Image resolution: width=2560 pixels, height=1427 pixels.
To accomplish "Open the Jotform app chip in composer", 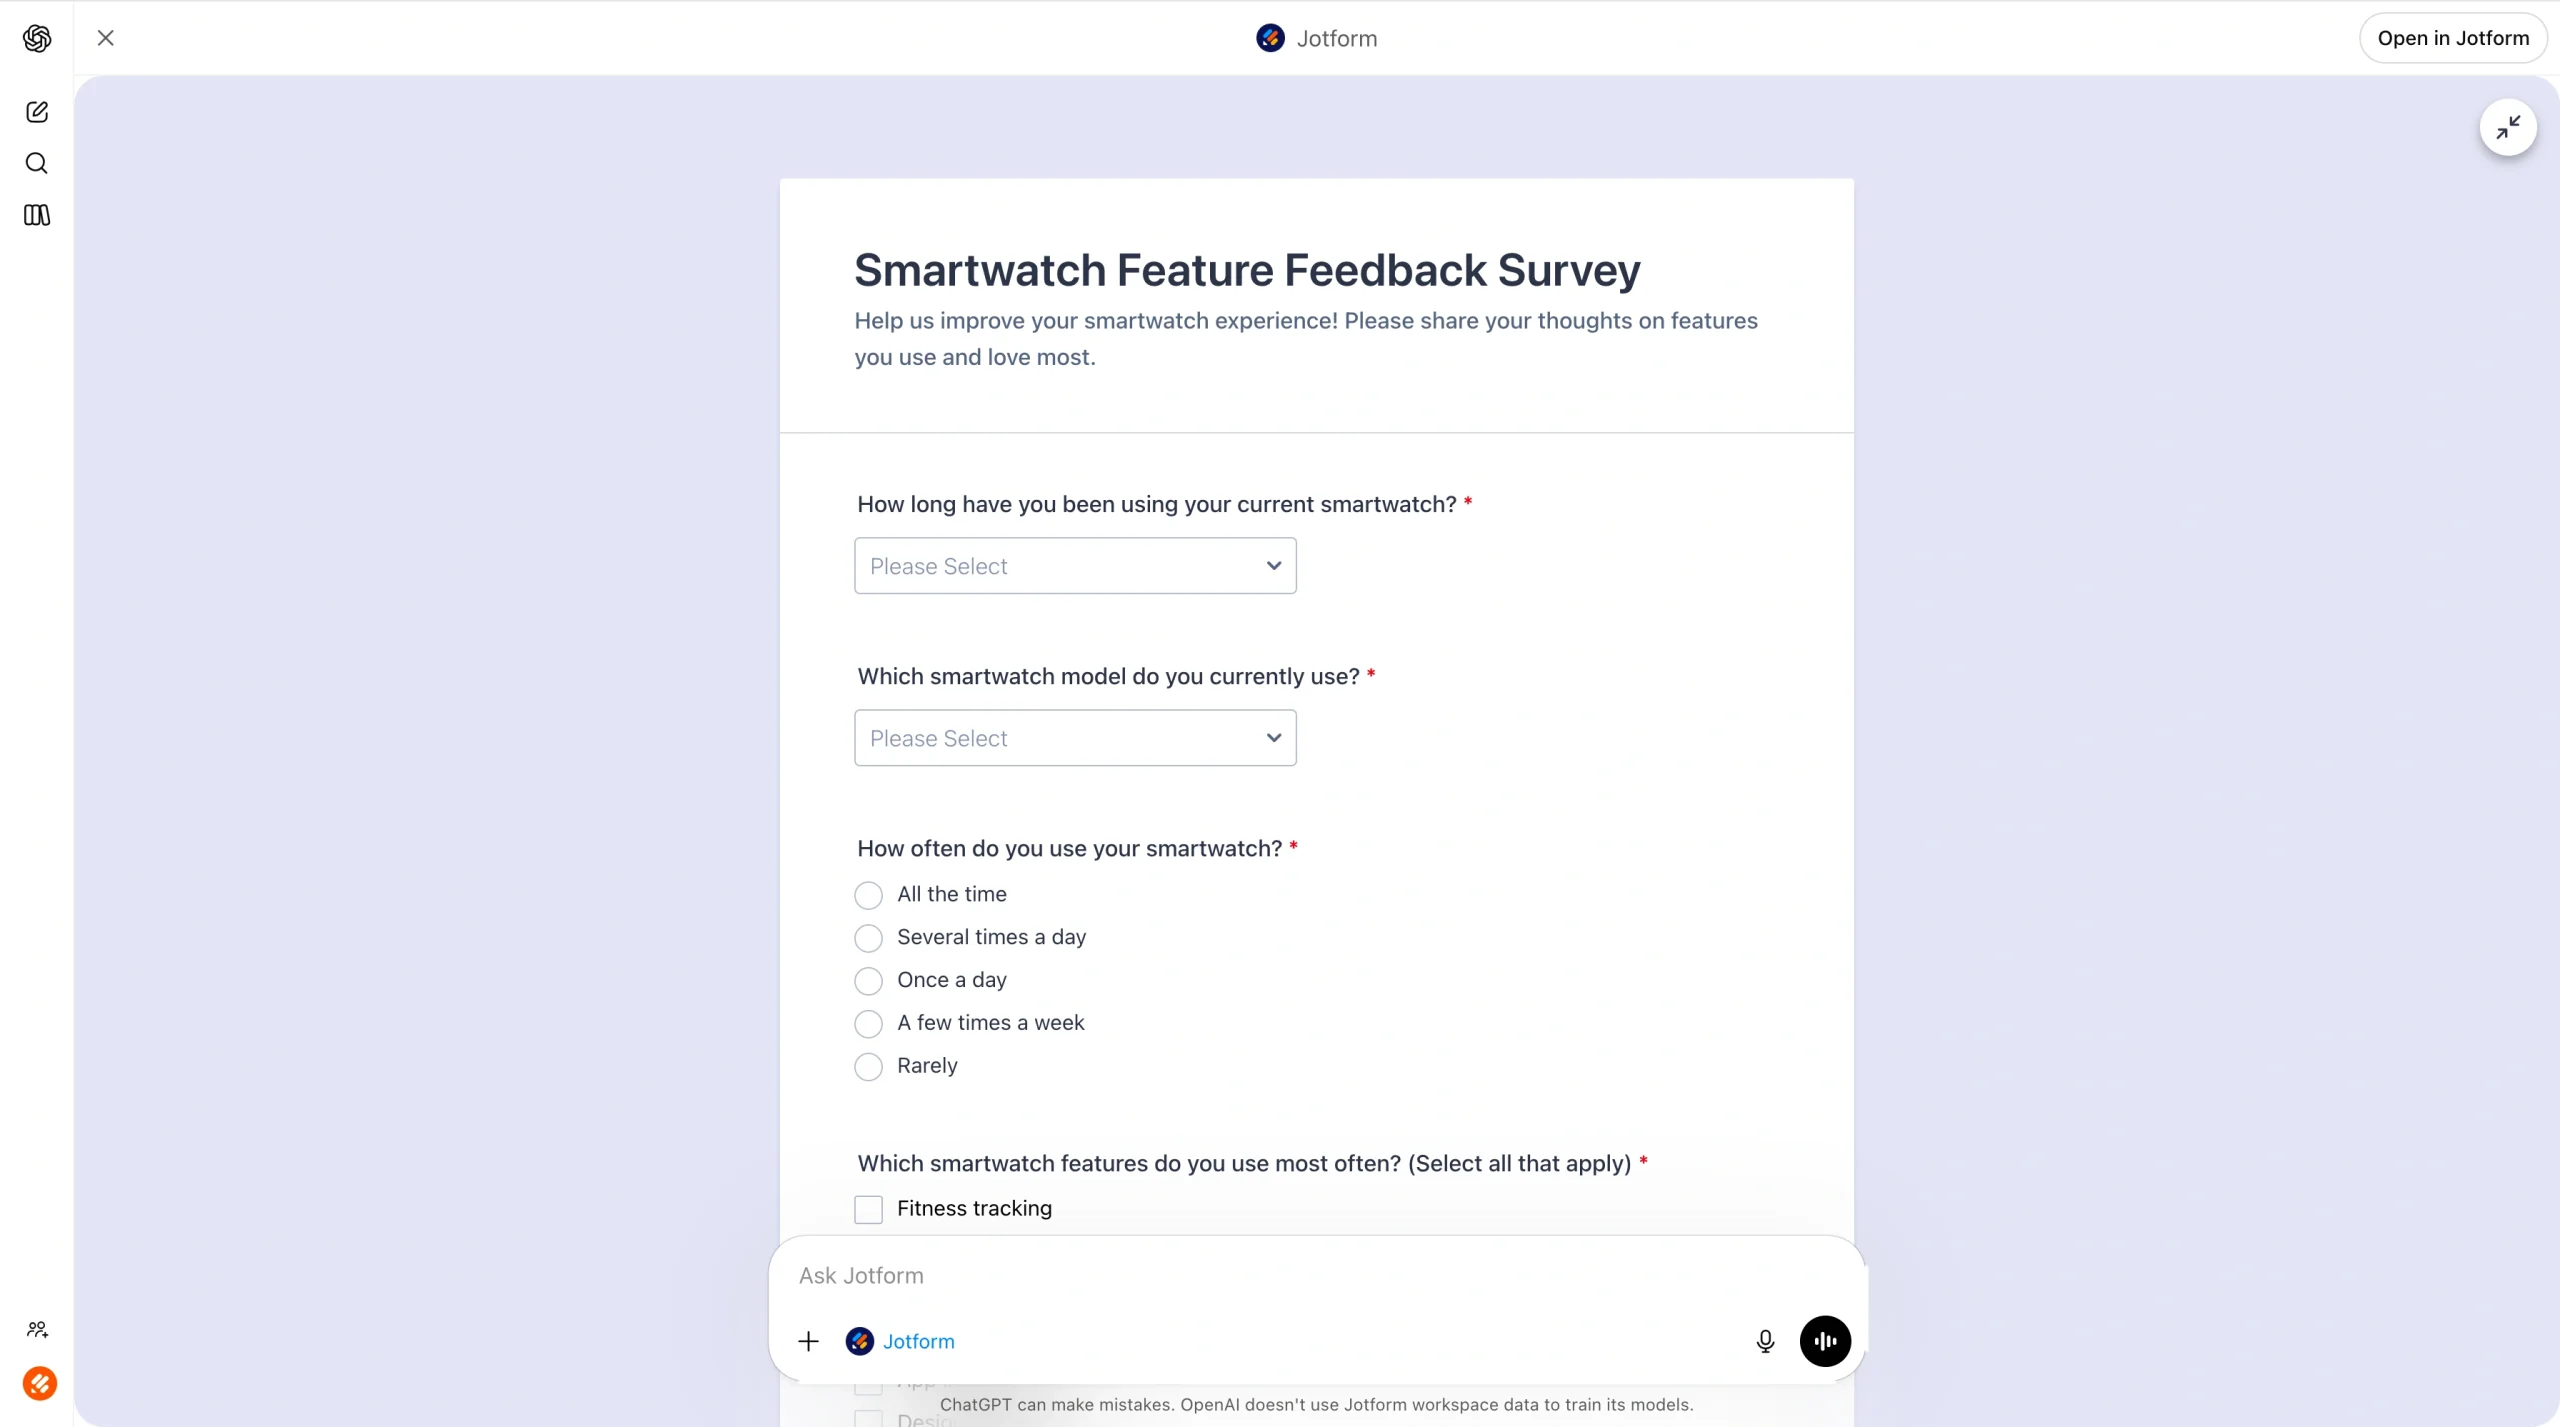I will (898, 1341).
